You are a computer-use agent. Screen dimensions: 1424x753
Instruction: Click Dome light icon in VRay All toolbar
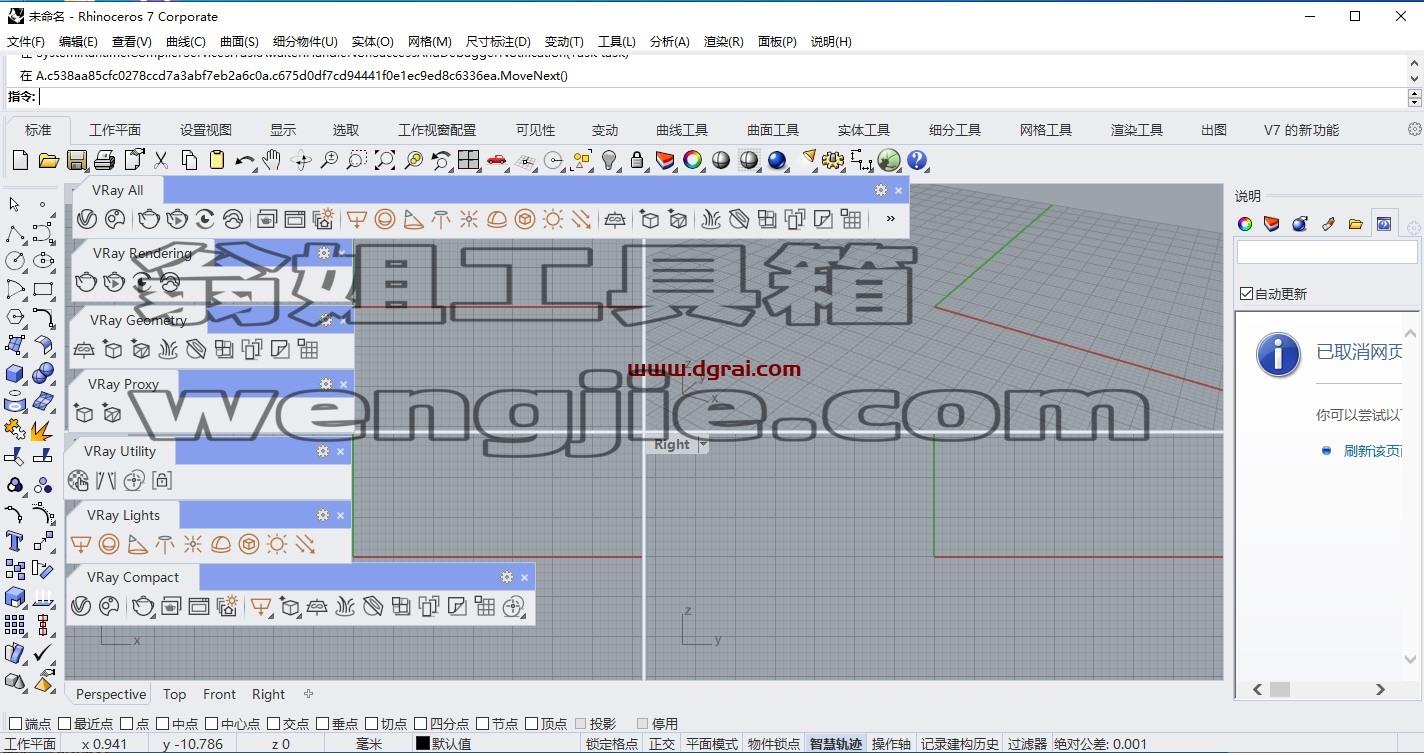497,219
